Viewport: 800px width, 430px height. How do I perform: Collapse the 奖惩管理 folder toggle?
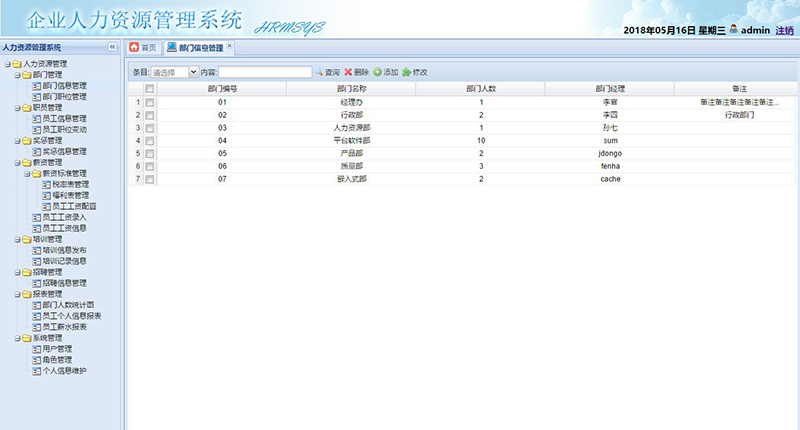click(17, 141)
